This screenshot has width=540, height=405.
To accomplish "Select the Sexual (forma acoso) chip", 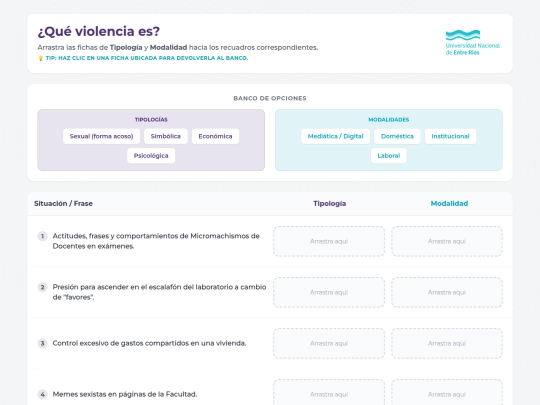I will coord(101,136).
